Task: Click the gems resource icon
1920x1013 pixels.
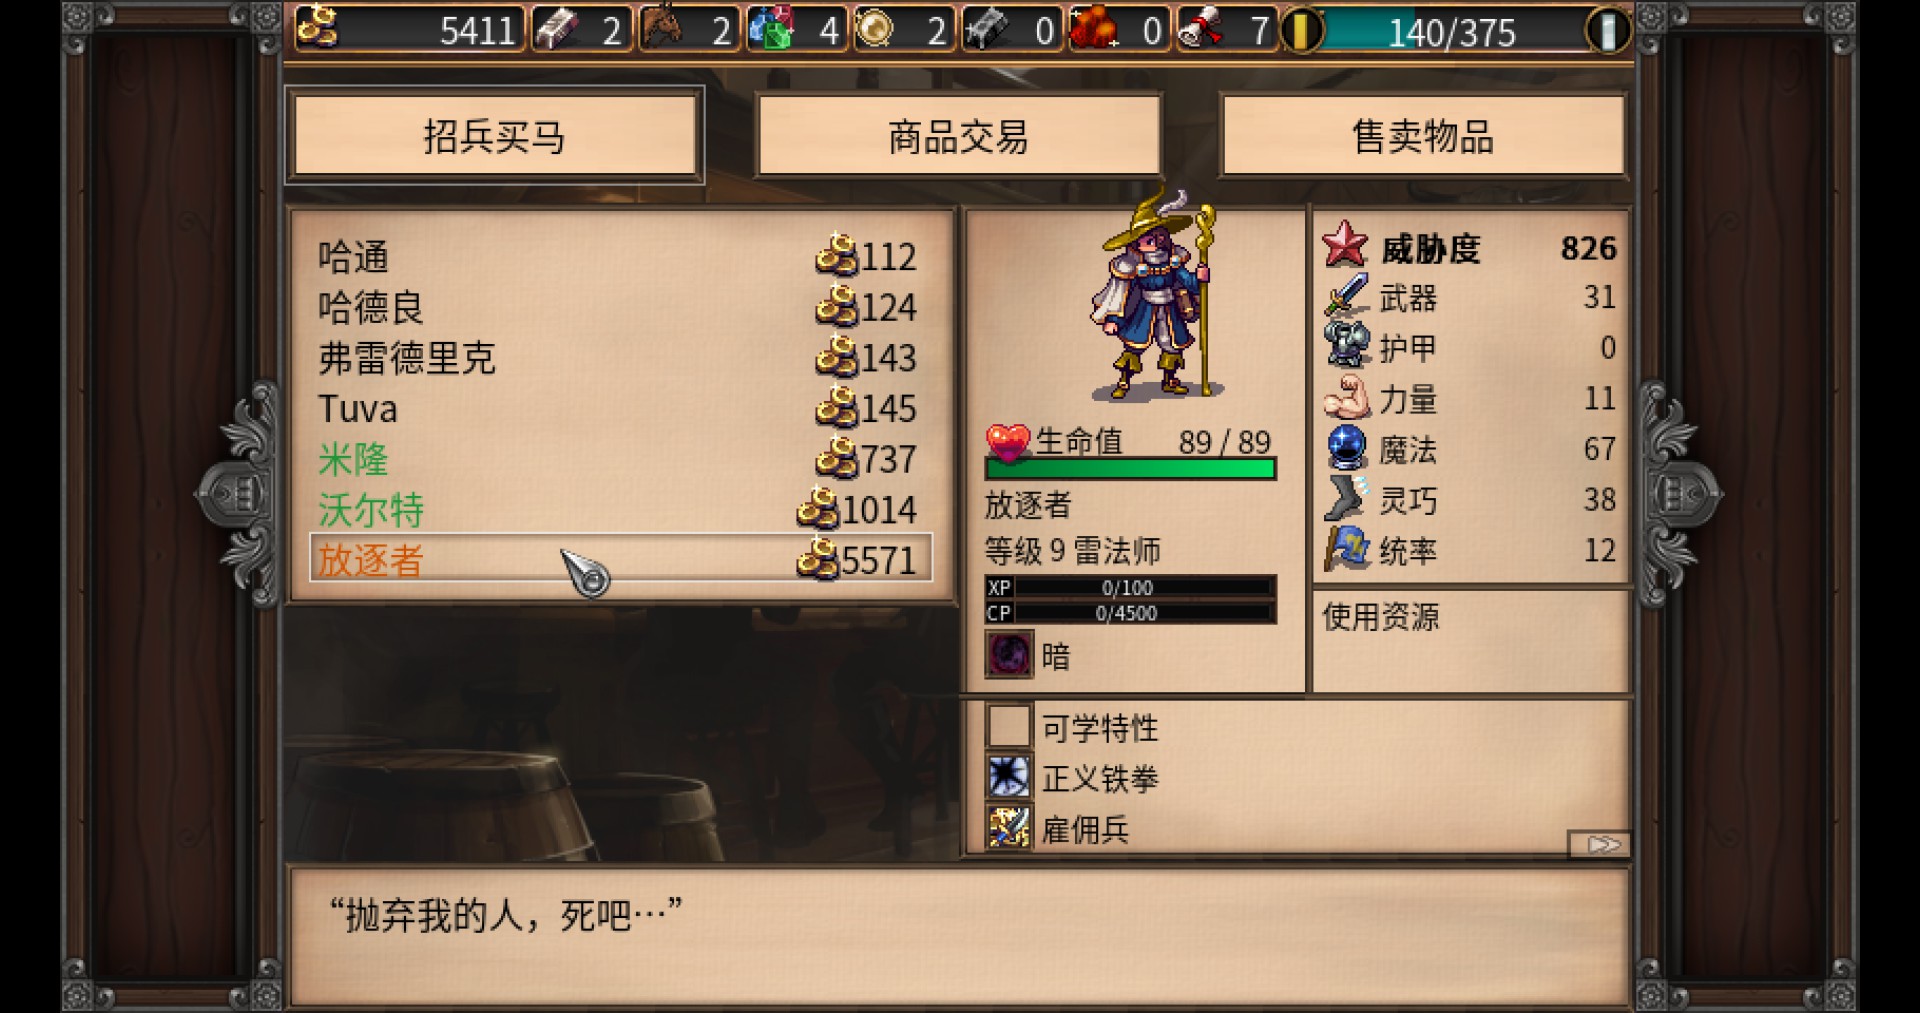Action: coord(769,28)
